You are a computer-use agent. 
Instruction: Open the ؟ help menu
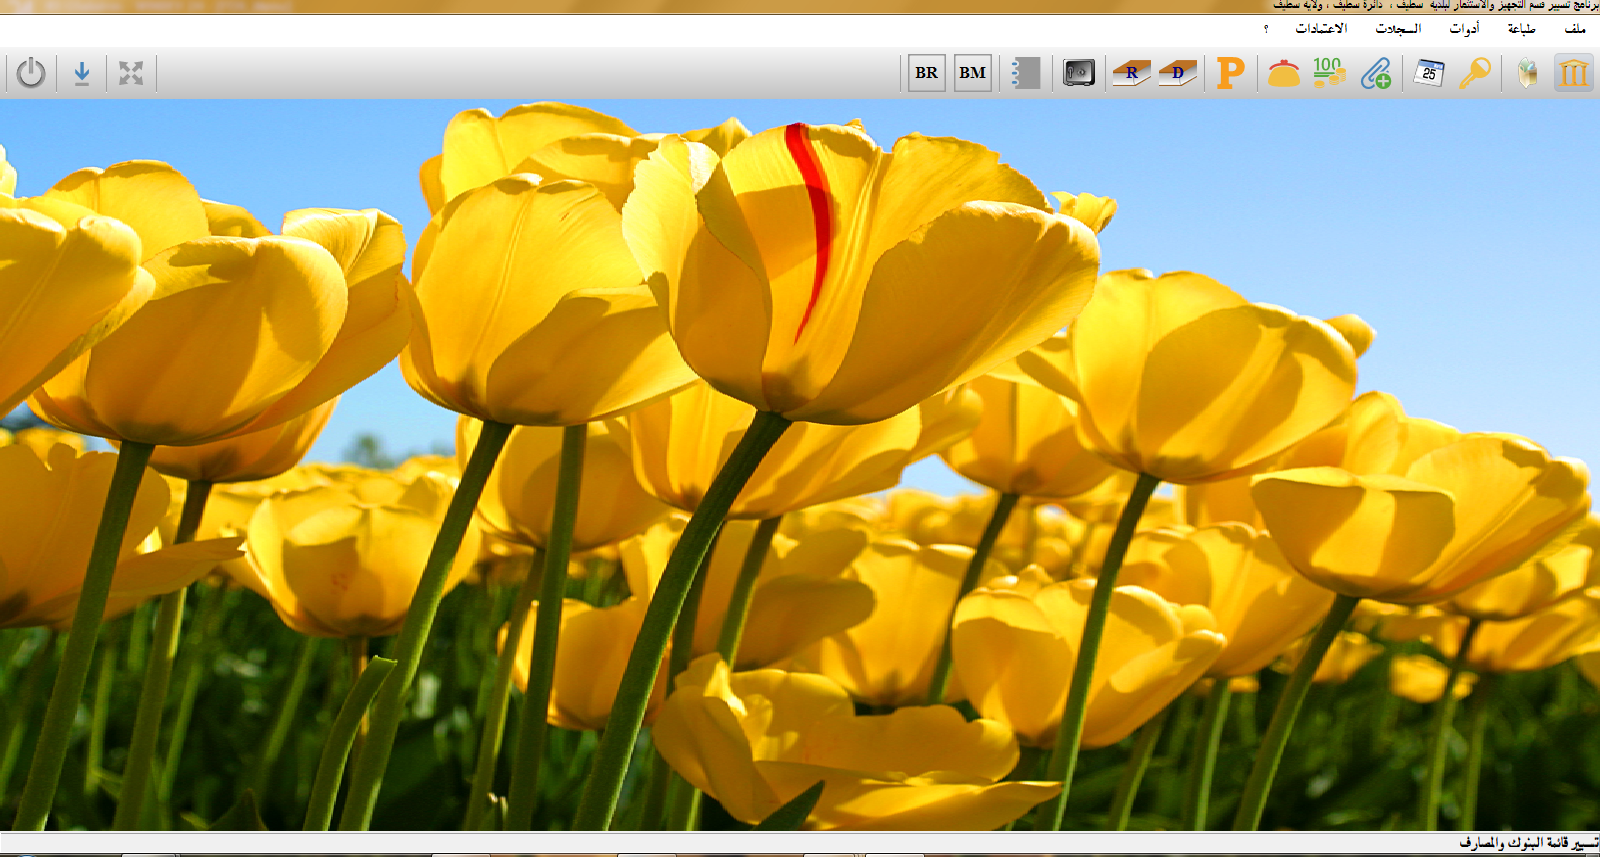tap(1266, 28)
